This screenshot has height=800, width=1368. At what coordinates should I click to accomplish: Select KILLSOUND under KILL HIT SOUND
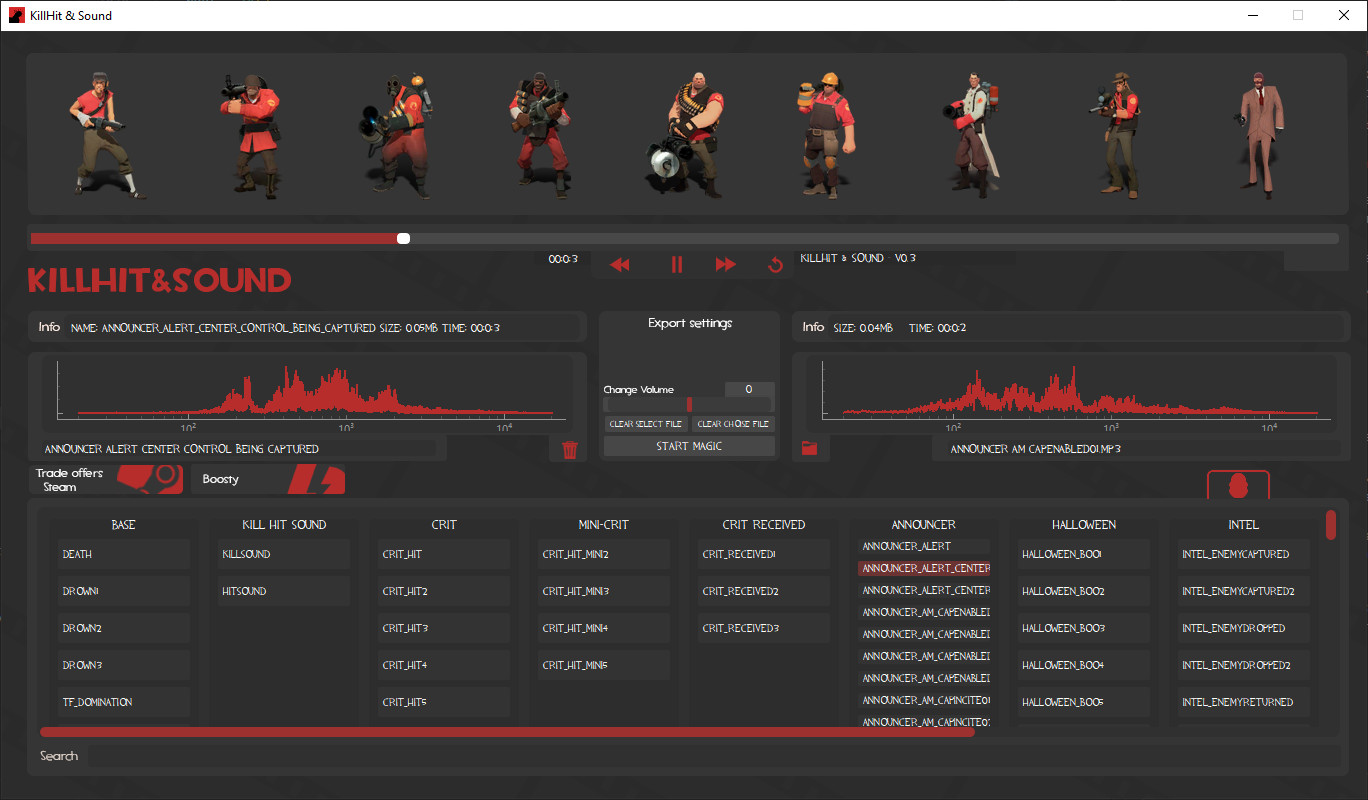[283, 553]
